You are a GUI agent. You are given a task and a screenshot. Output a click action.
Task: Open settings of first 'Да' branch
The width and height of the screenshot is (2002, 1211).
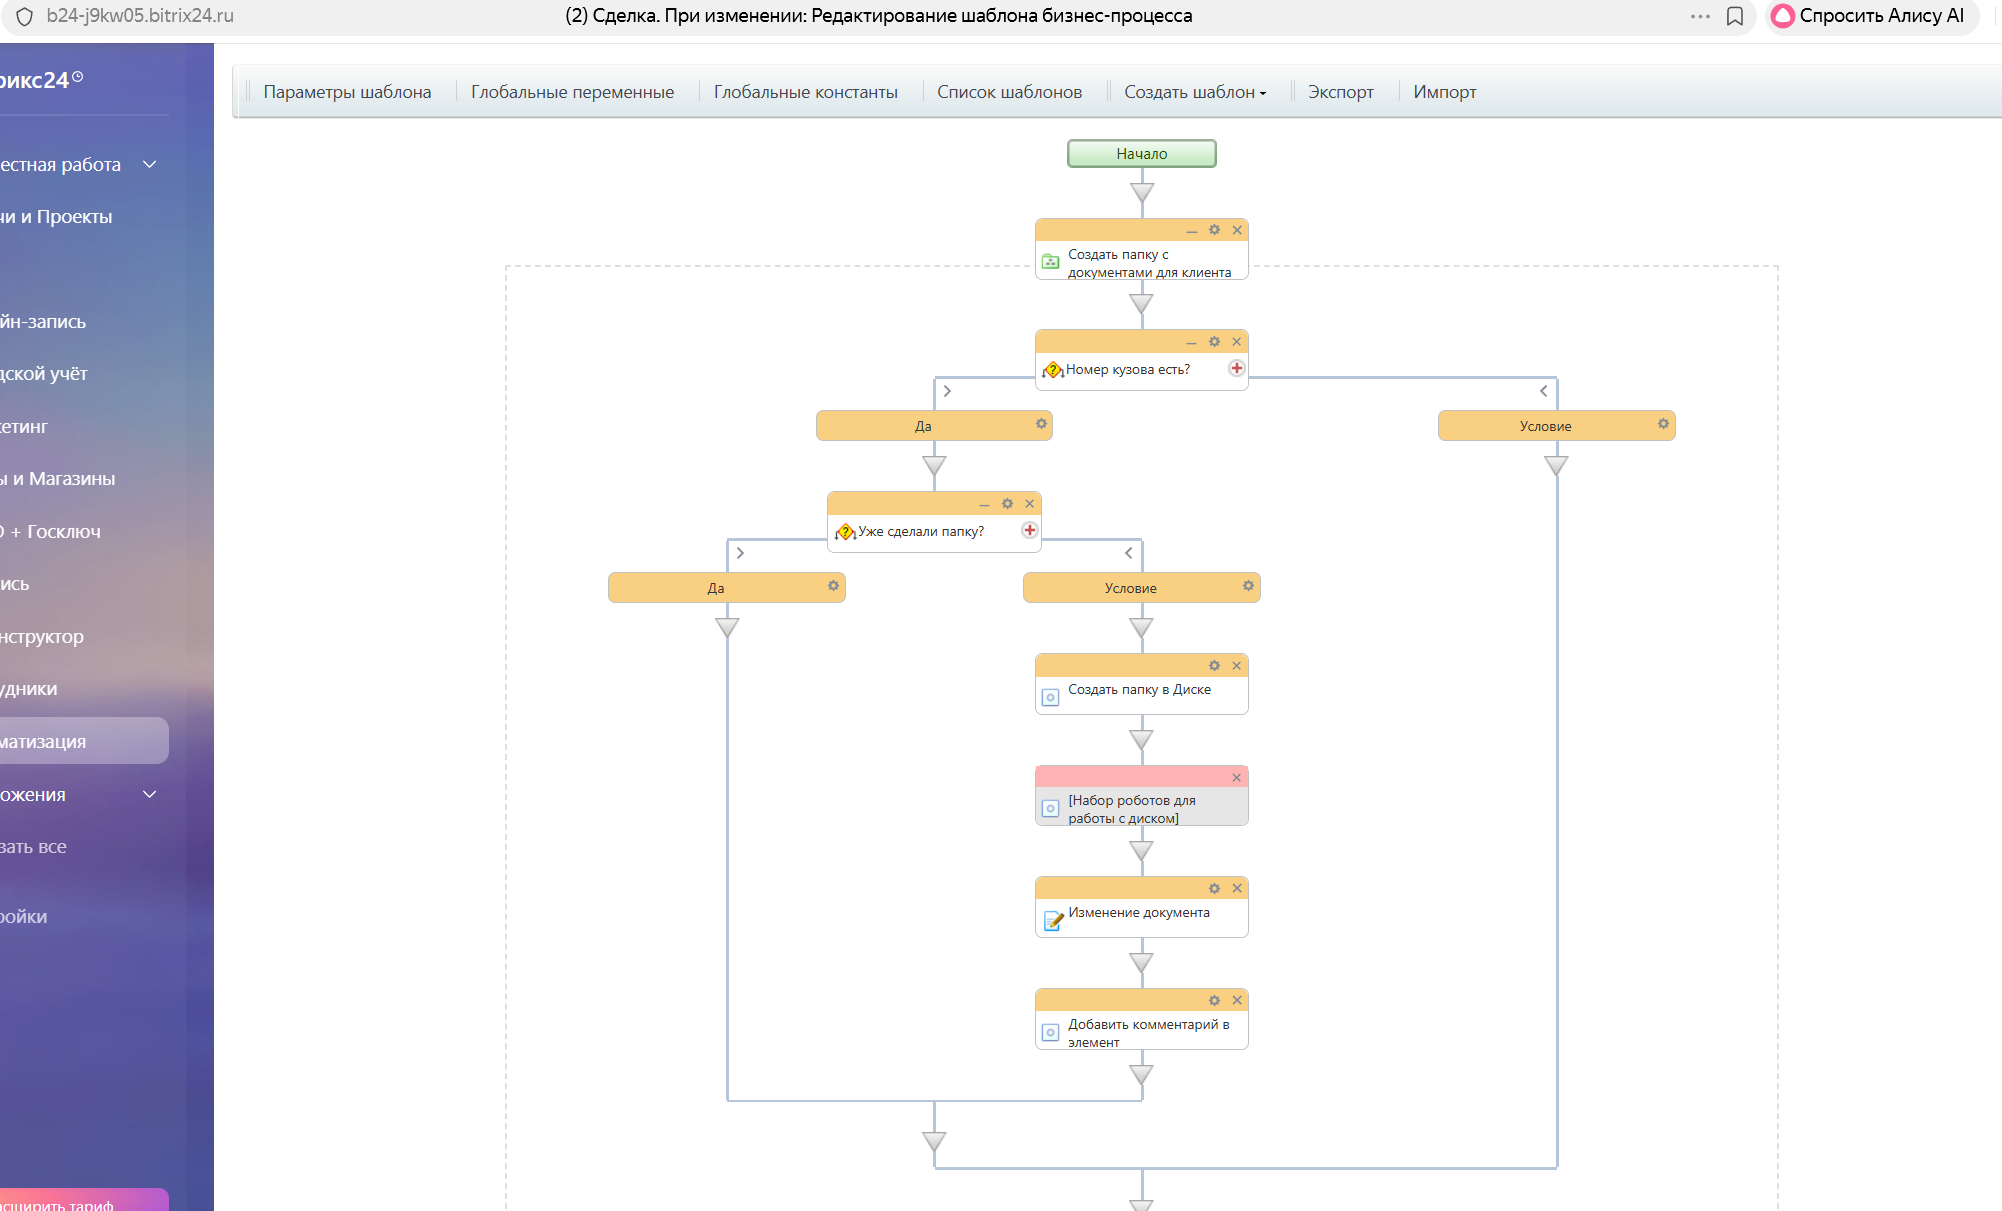coord(1041,424)
